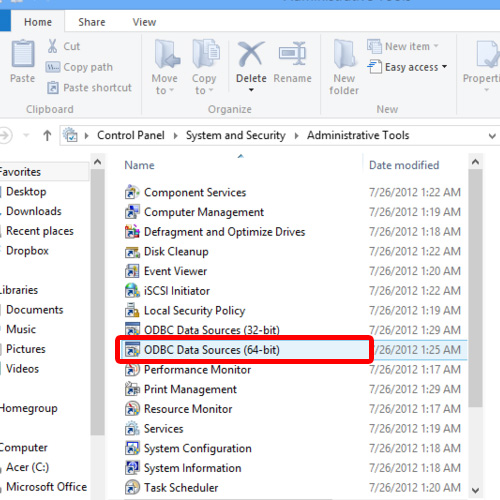Expand the New item dropdown arrow

point(436,46)
